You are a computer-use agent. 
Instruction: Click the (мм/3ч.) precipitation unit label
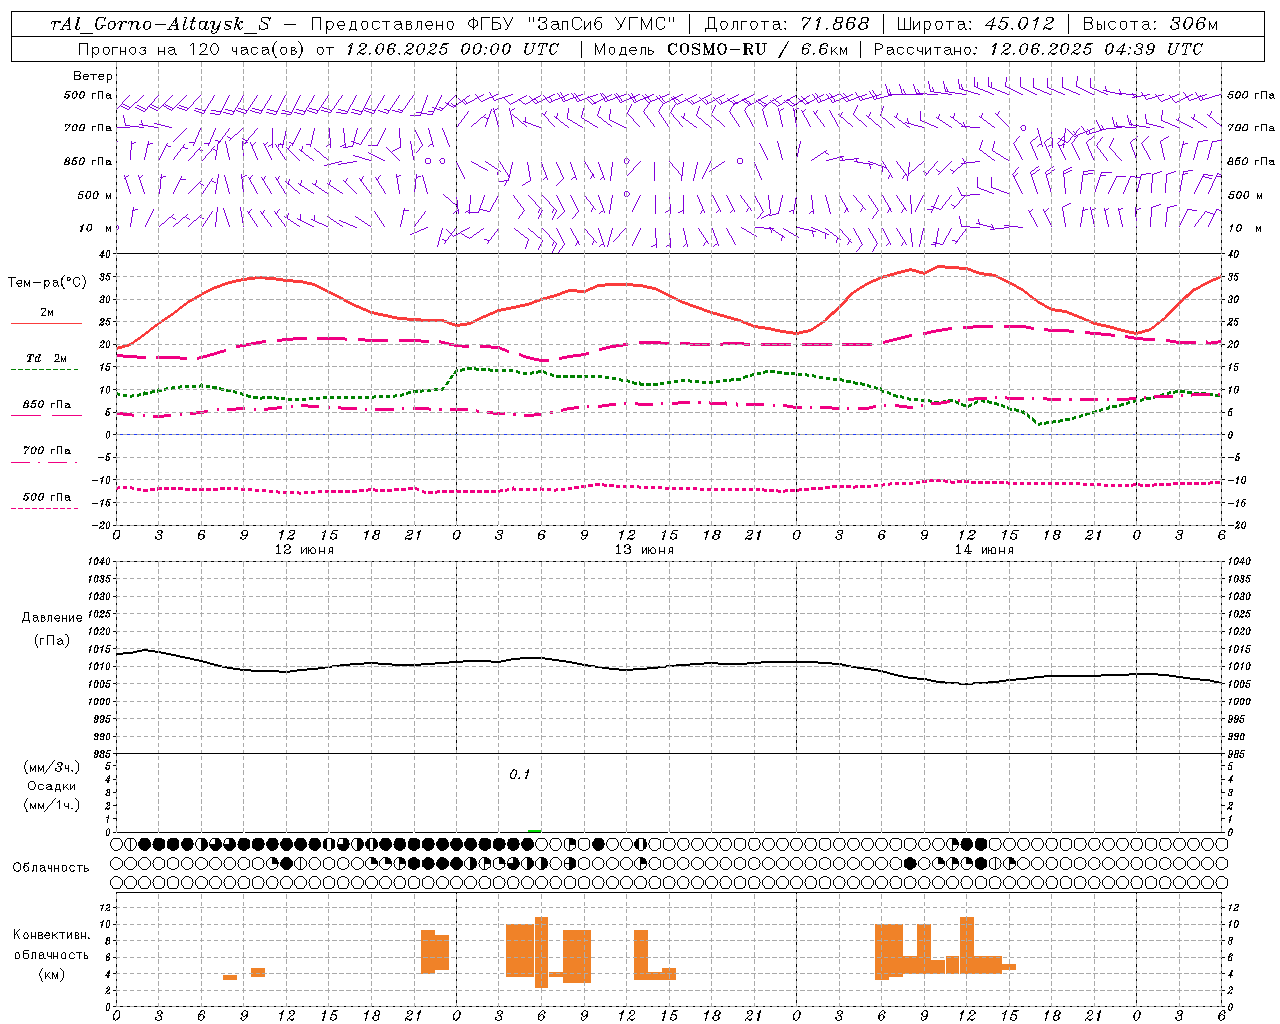(52, 767)
